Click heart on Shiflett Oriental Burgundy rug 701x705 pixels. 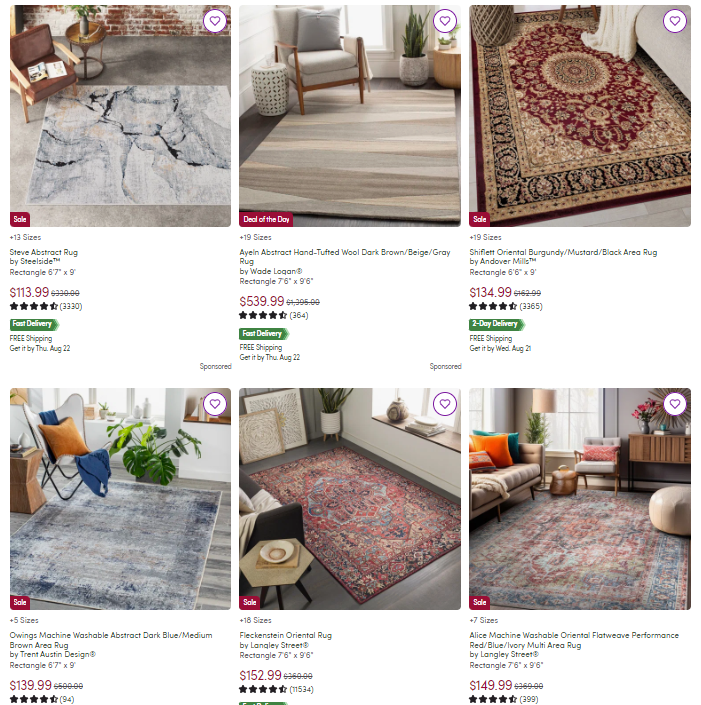(x=675, y=21)
